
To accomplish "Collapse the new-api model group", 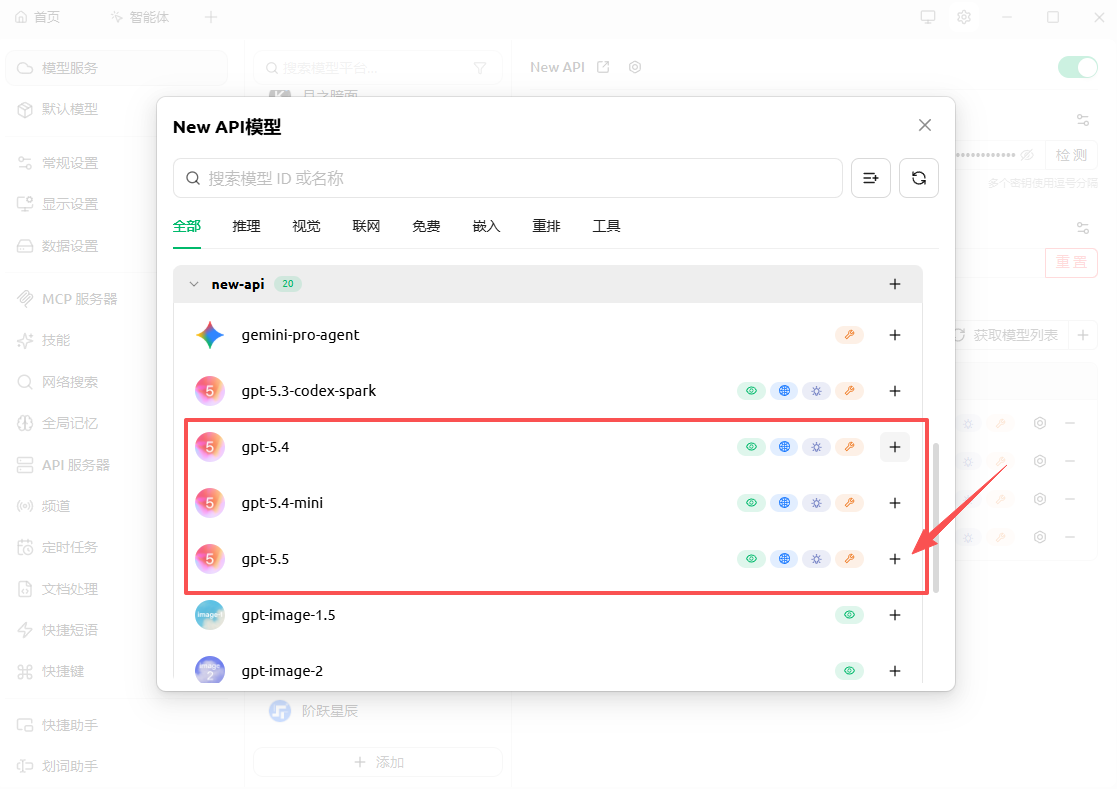I will [x=194, y=284].
